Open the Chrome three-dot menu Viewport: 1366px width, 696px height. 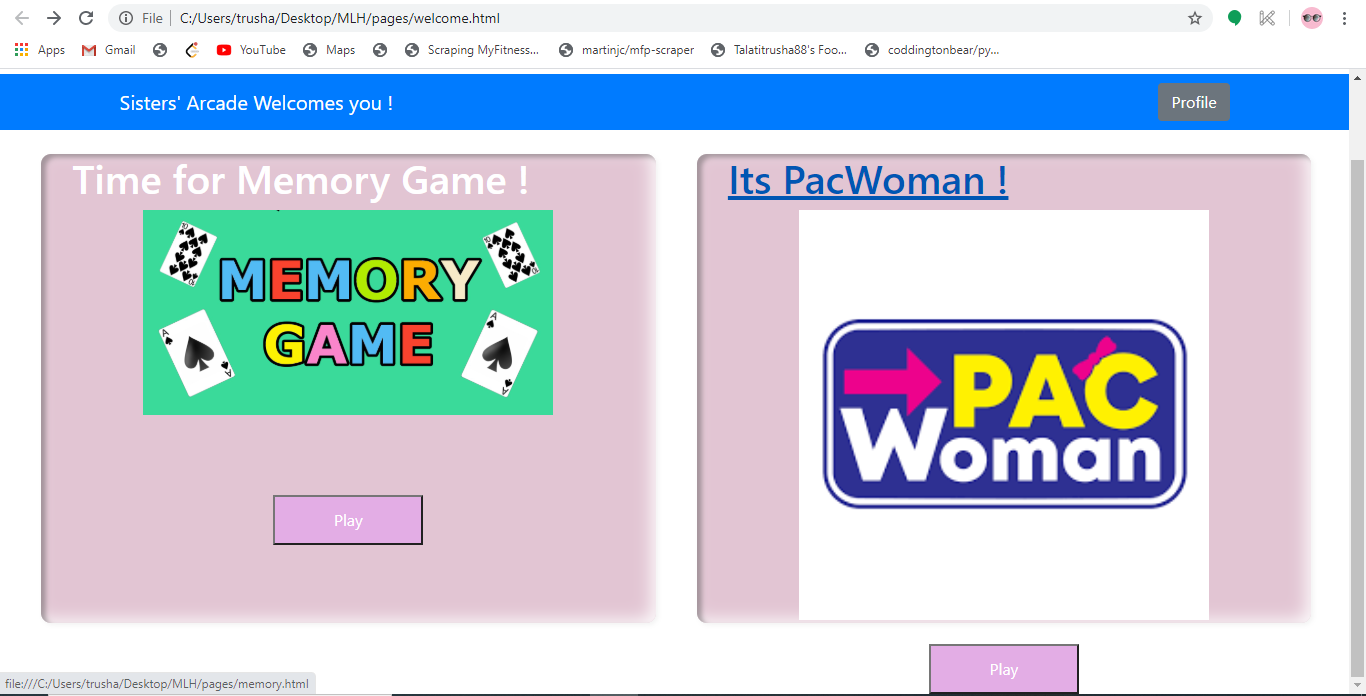click(x=1344, y=18)
